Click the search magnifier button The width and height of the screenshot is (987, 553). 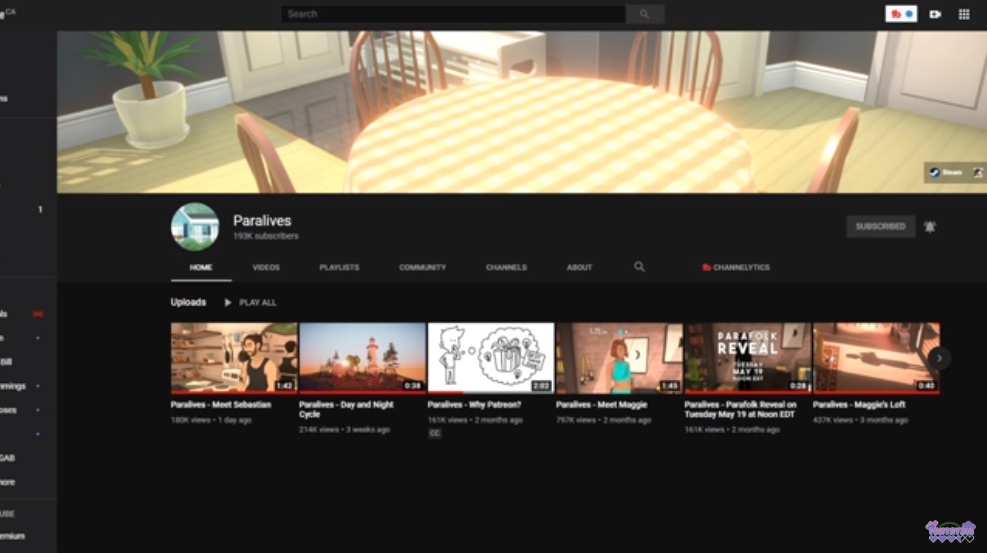tap(645, 14)
